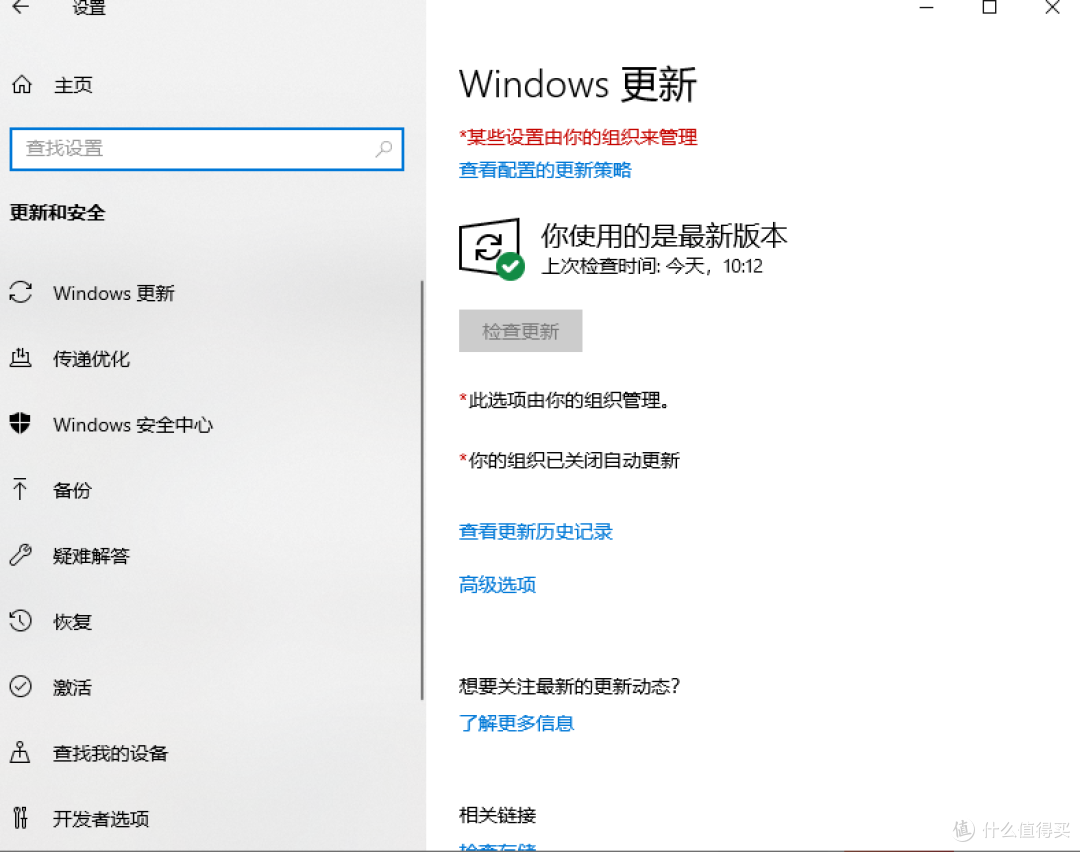Click the 想要关注最新的更新动态 text
Screen dimensions: 1080x852
(570, 686)
